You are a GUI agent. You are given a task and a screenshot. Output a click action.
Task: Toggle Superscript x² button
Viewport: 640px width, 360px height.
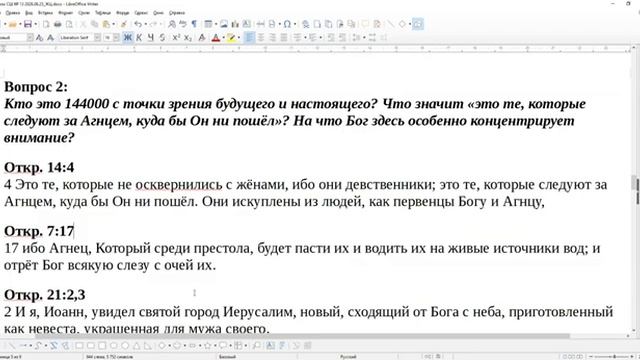(176, 38)
